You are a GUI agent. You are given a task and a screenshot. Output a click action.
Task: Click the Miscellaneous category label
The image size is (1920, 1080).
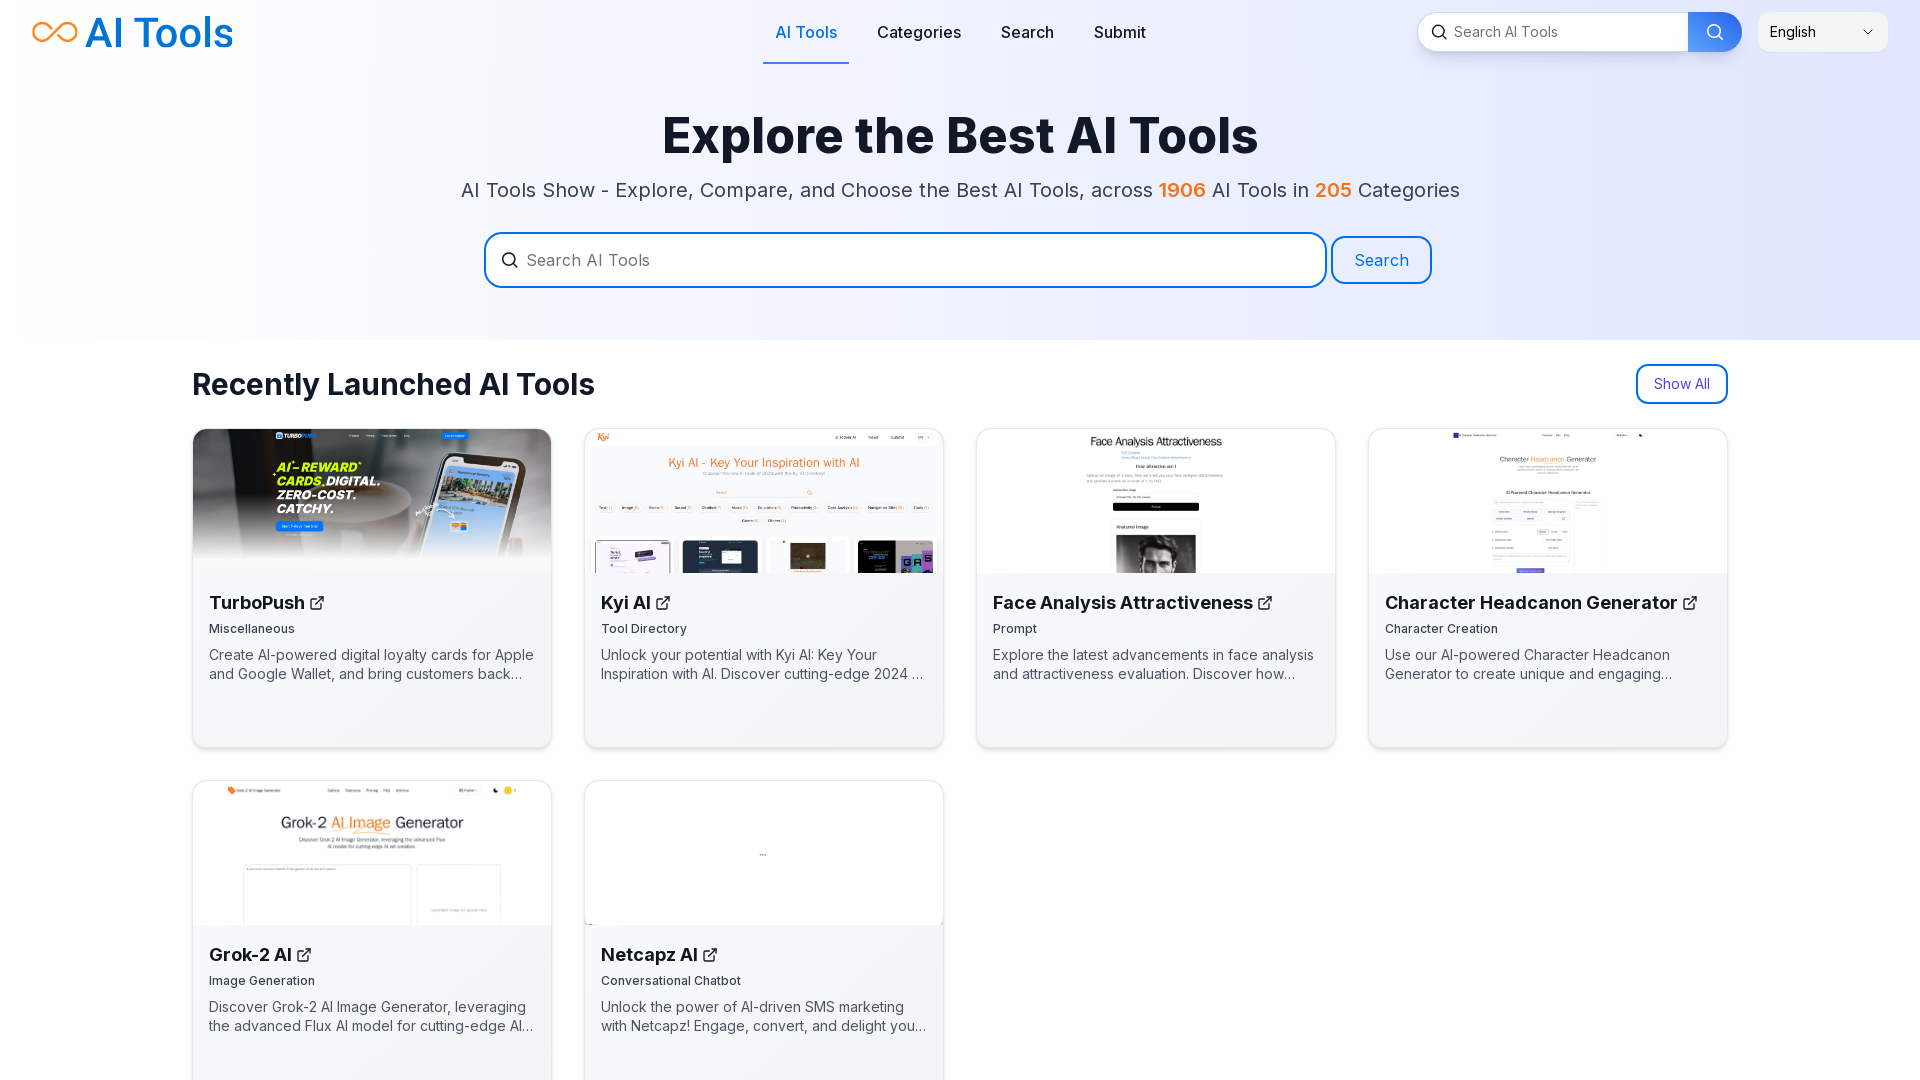coord(252,629)
